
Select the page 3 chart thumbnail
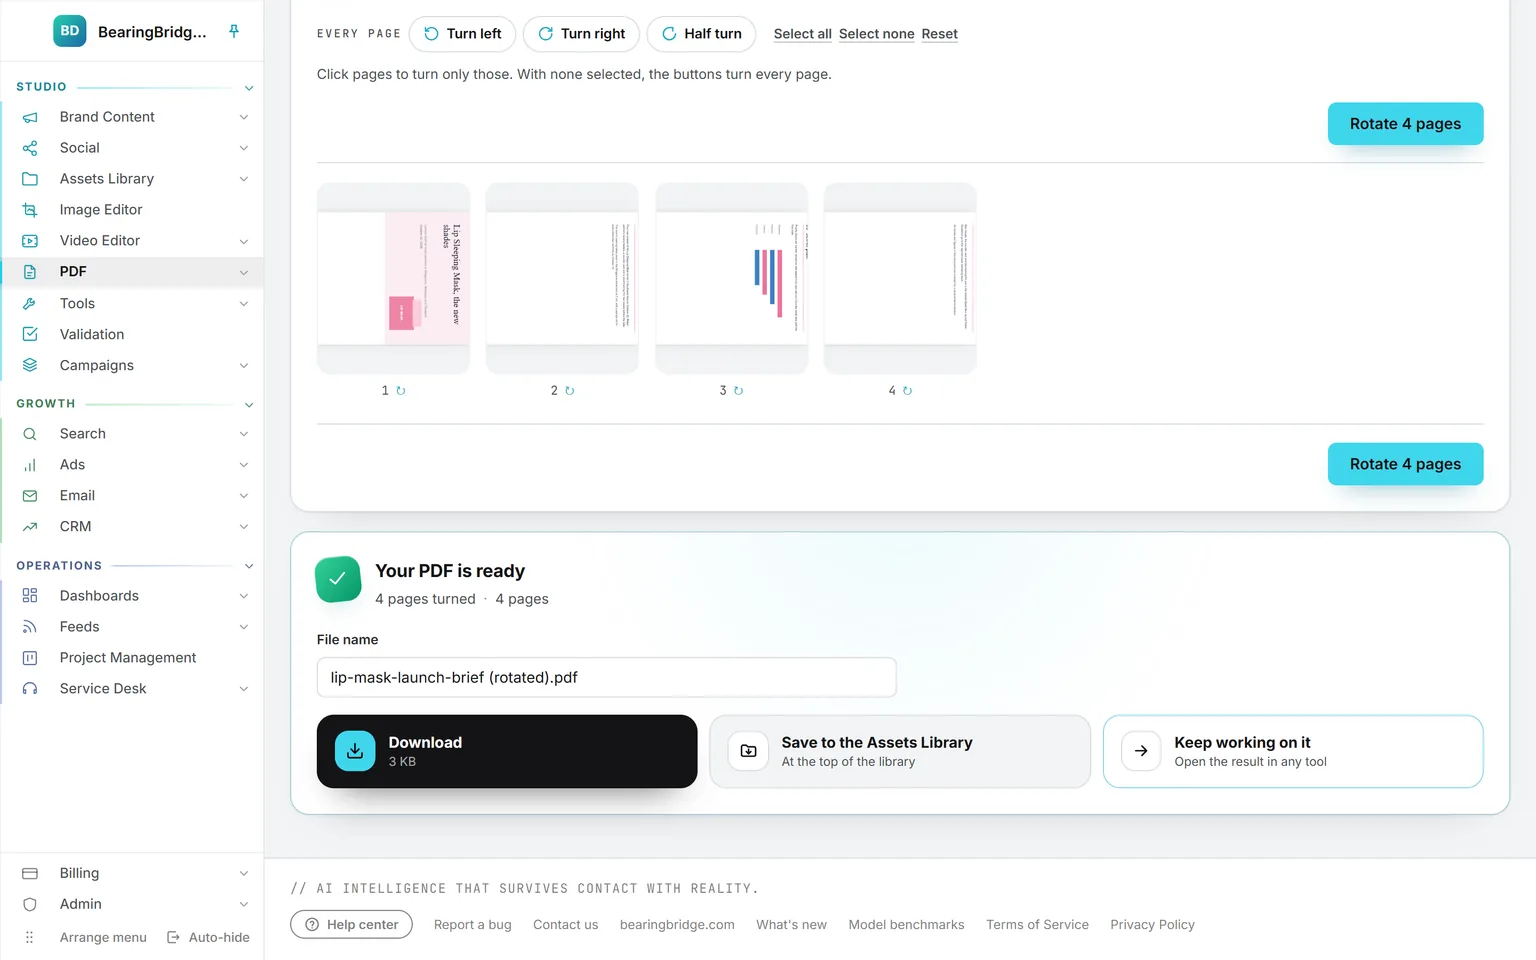pyautogui.click(x=731, y=278)
